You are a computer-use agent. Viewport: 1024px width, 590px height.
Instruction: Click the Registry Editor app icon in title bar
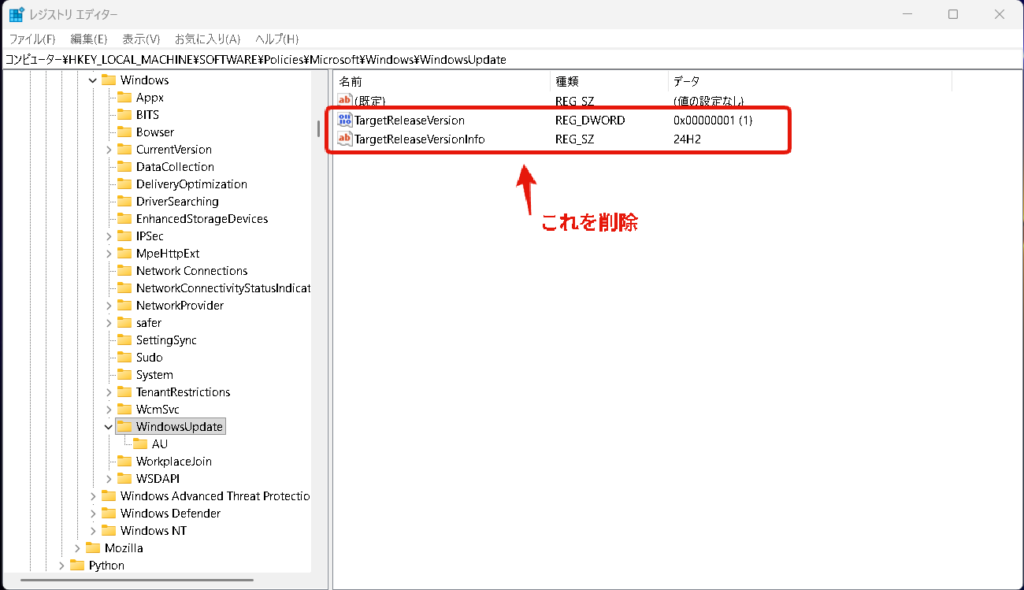tap(18, 15)
